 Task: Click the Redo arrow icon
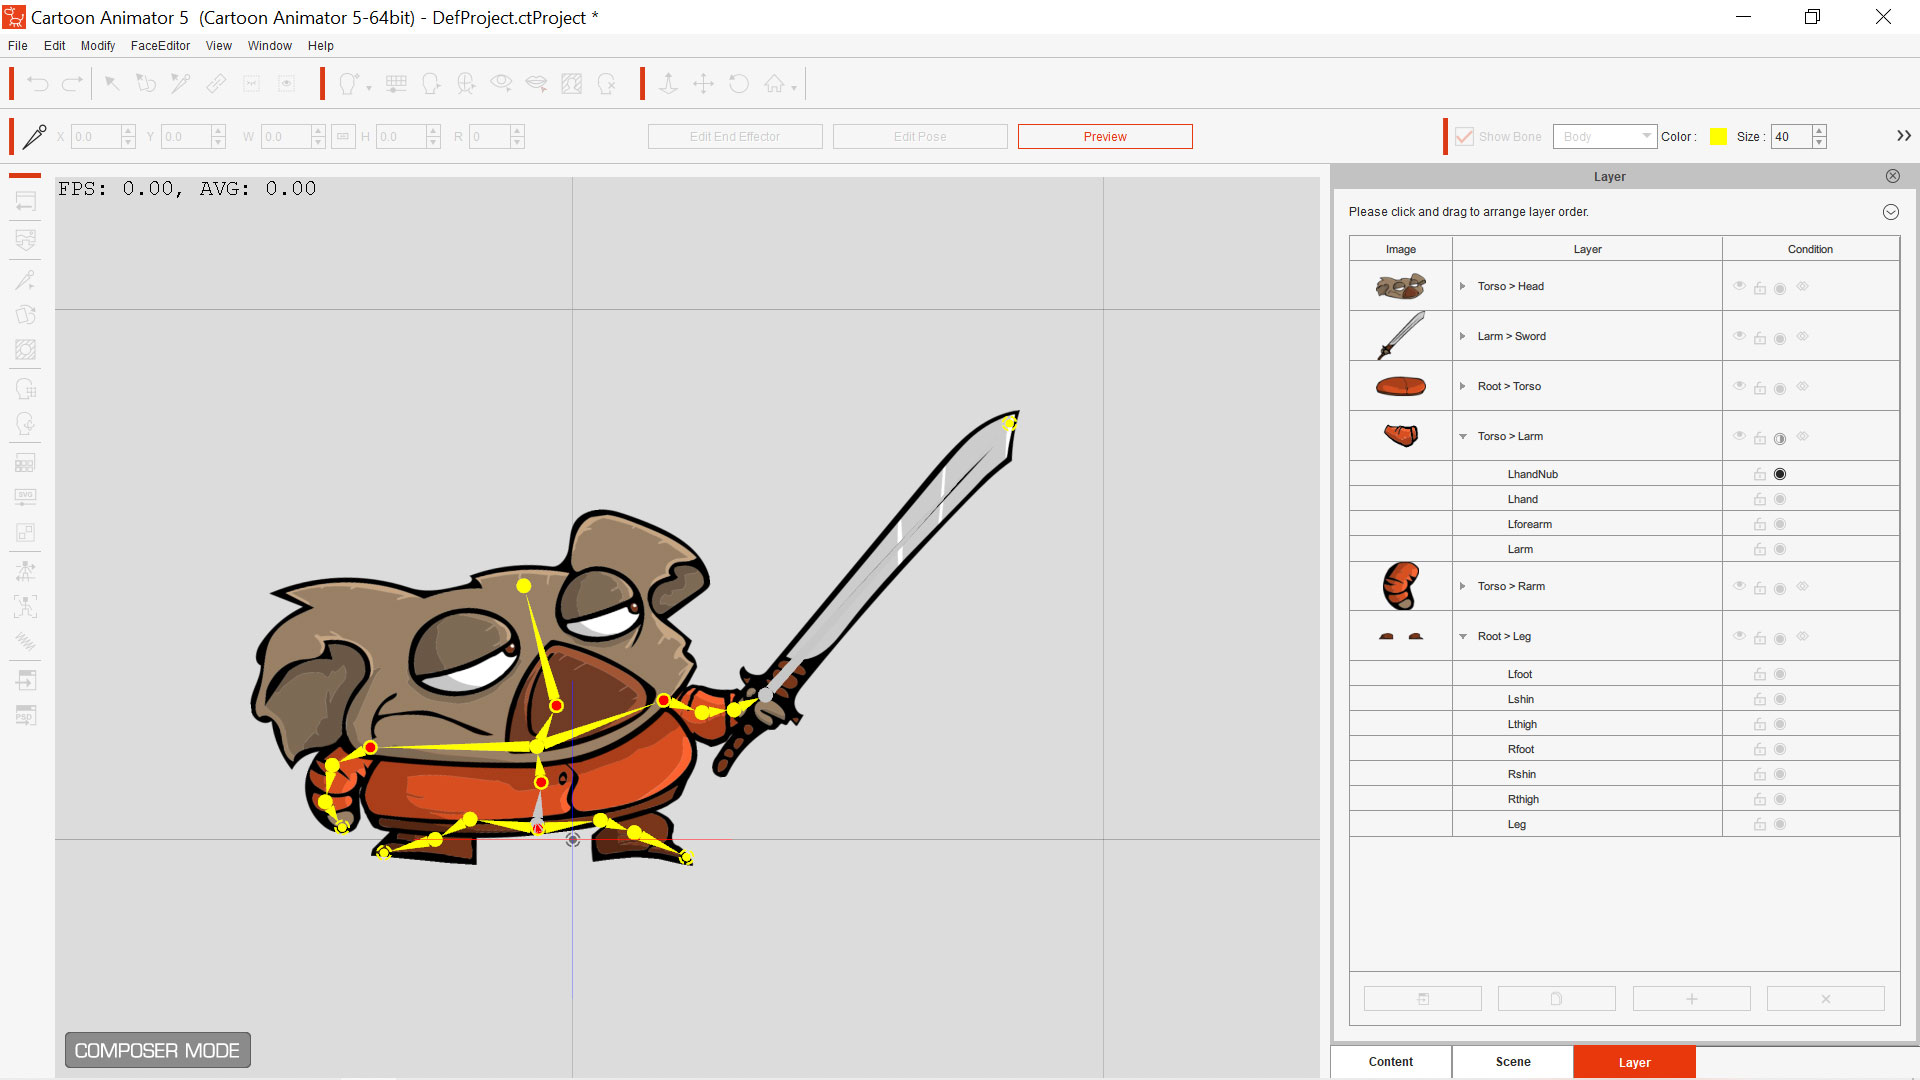73,84
